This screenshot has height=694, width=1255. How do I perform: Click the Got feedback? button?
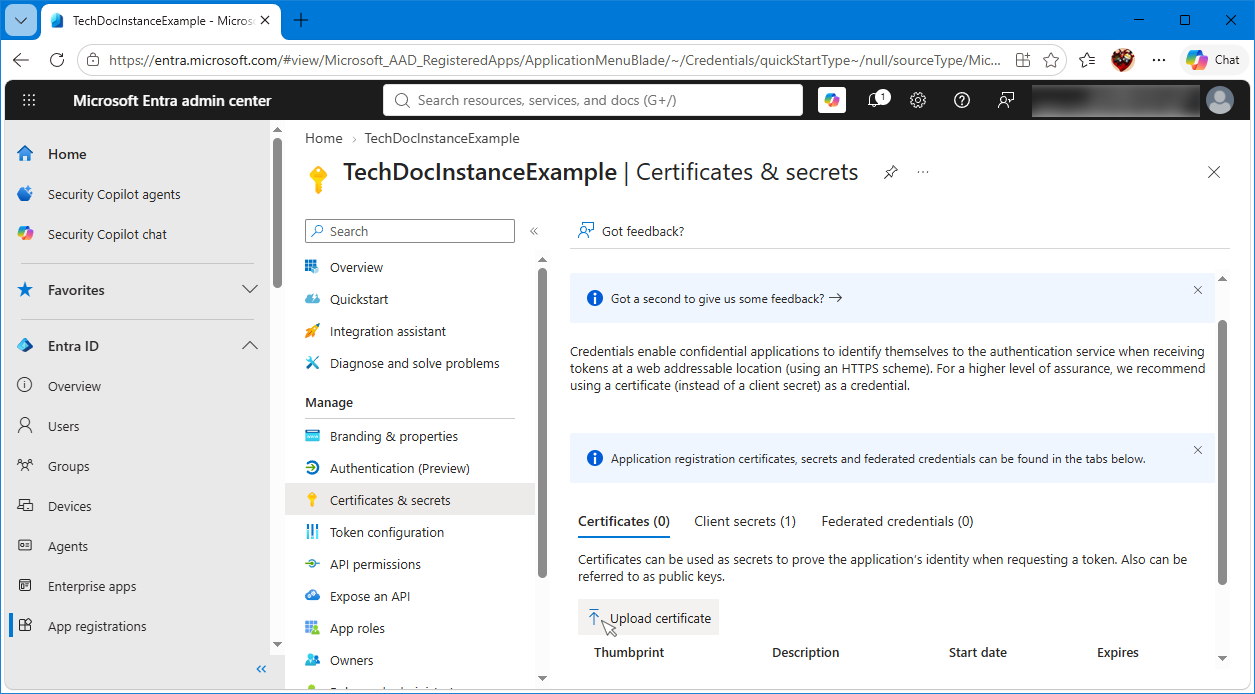(x=631, y=231)
